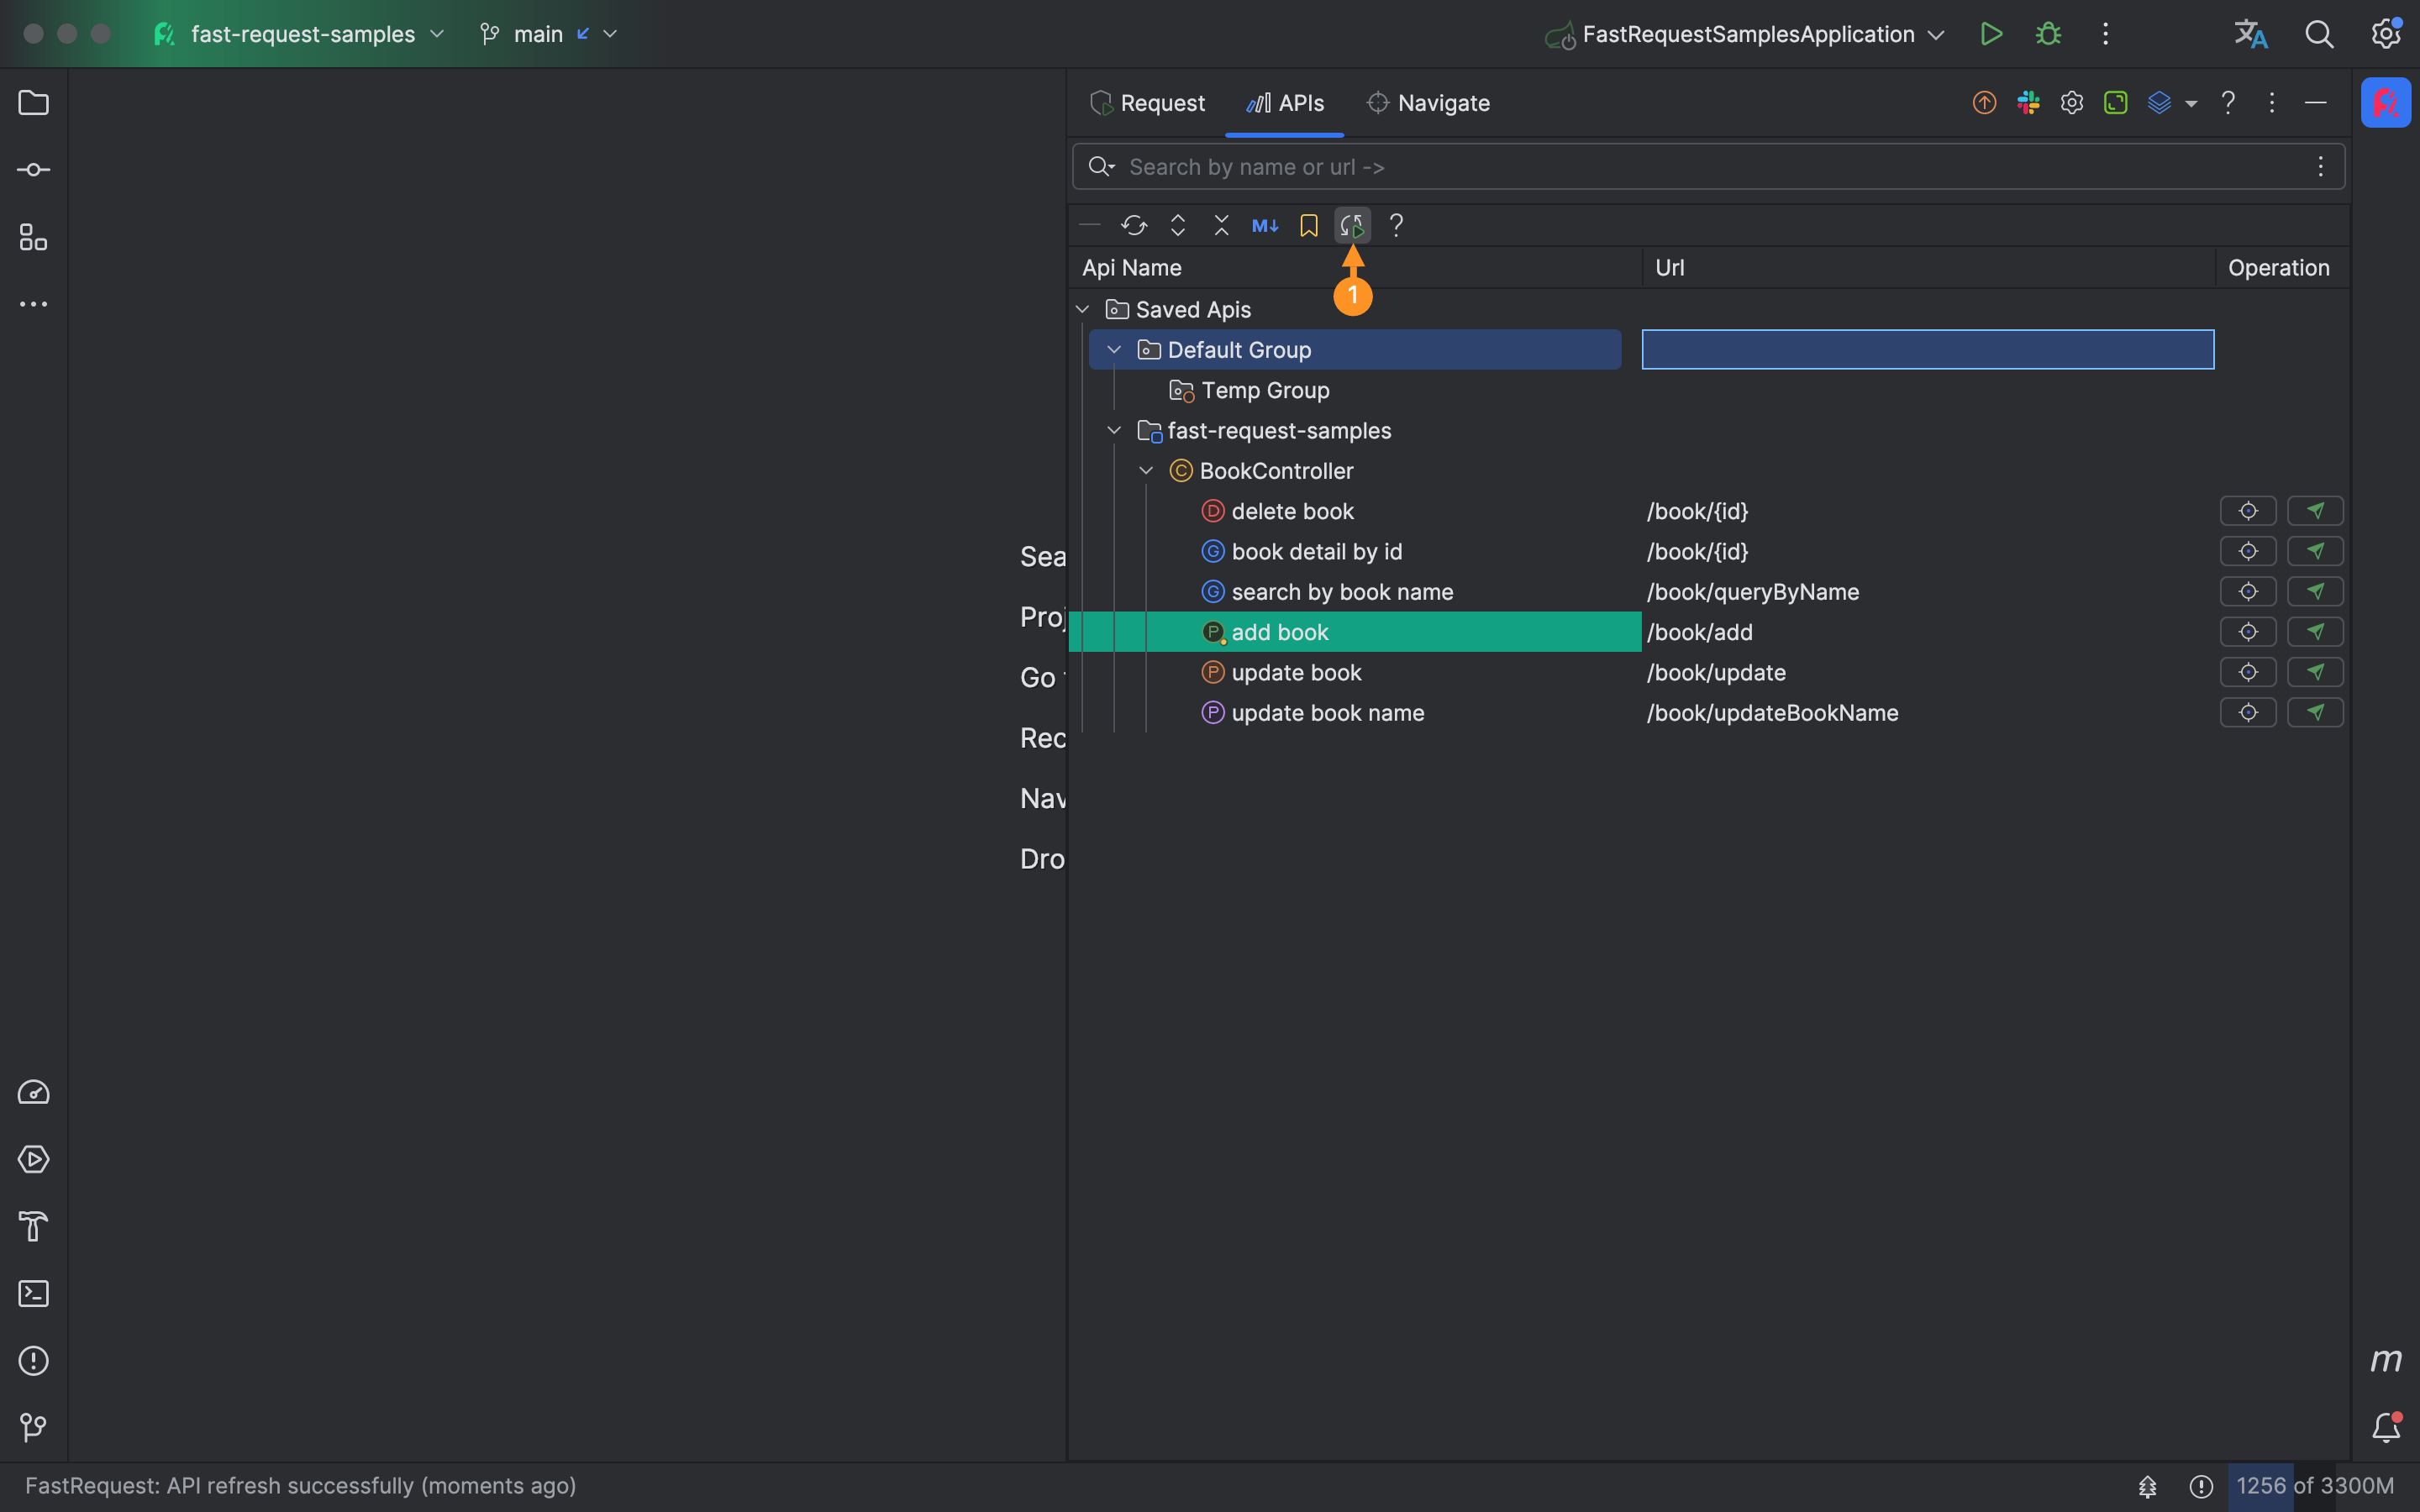The image size is (2420, 1512).
Task: Open Terminal from left sidebar
Action: click(x=33, y=1294)
